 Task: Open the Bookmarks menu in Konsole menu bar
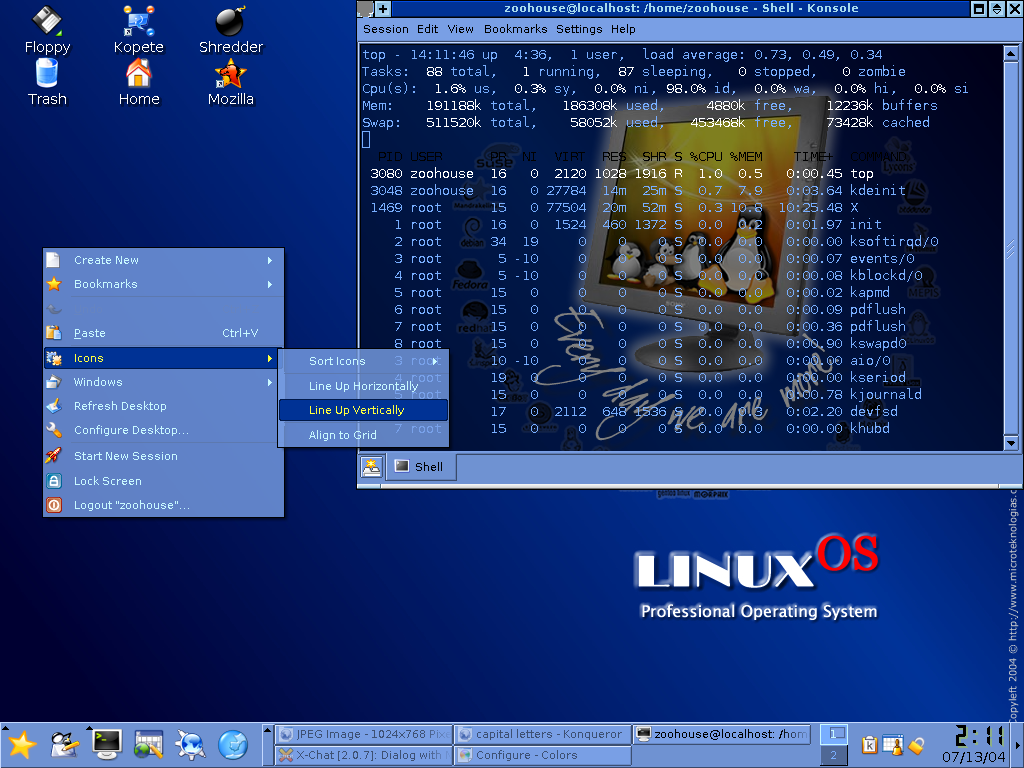click(x=515, y=29)
